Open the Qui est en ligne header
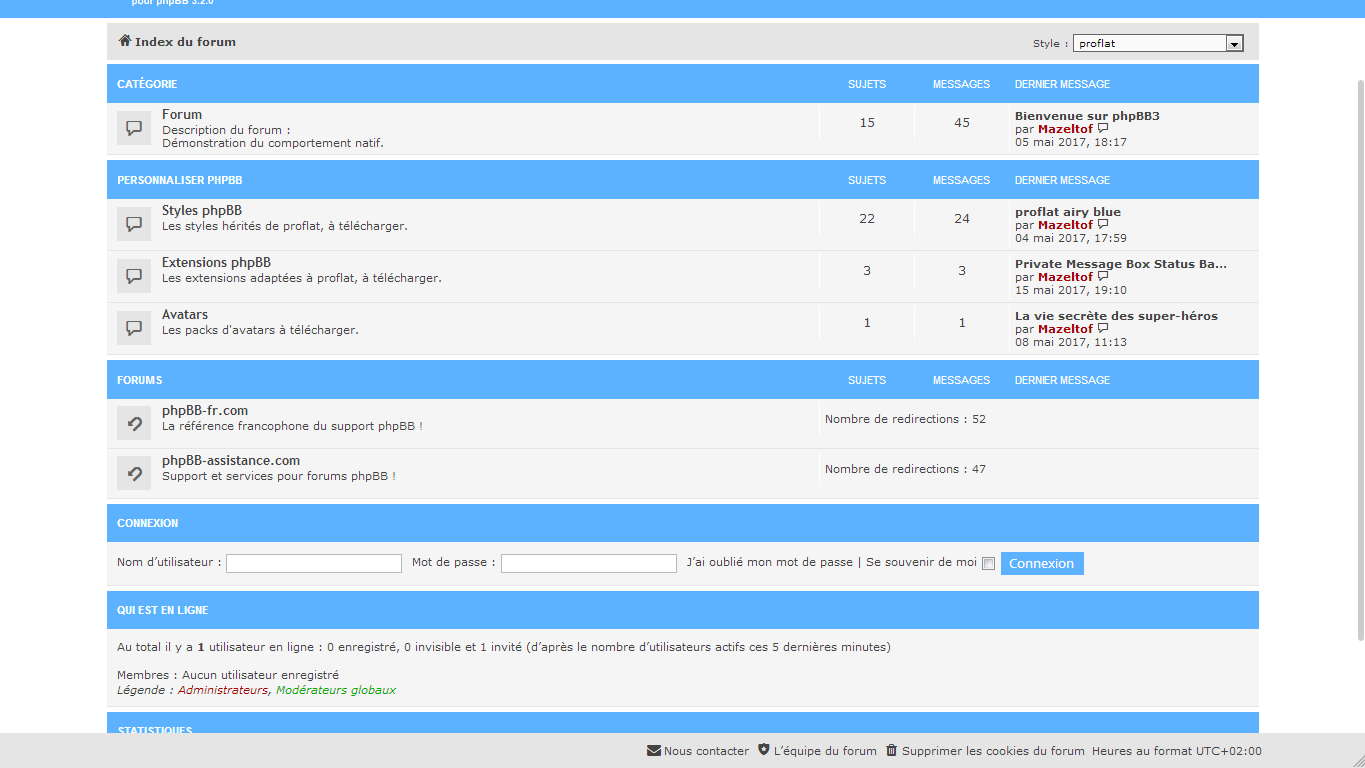1365x768 pixels. 163,610
